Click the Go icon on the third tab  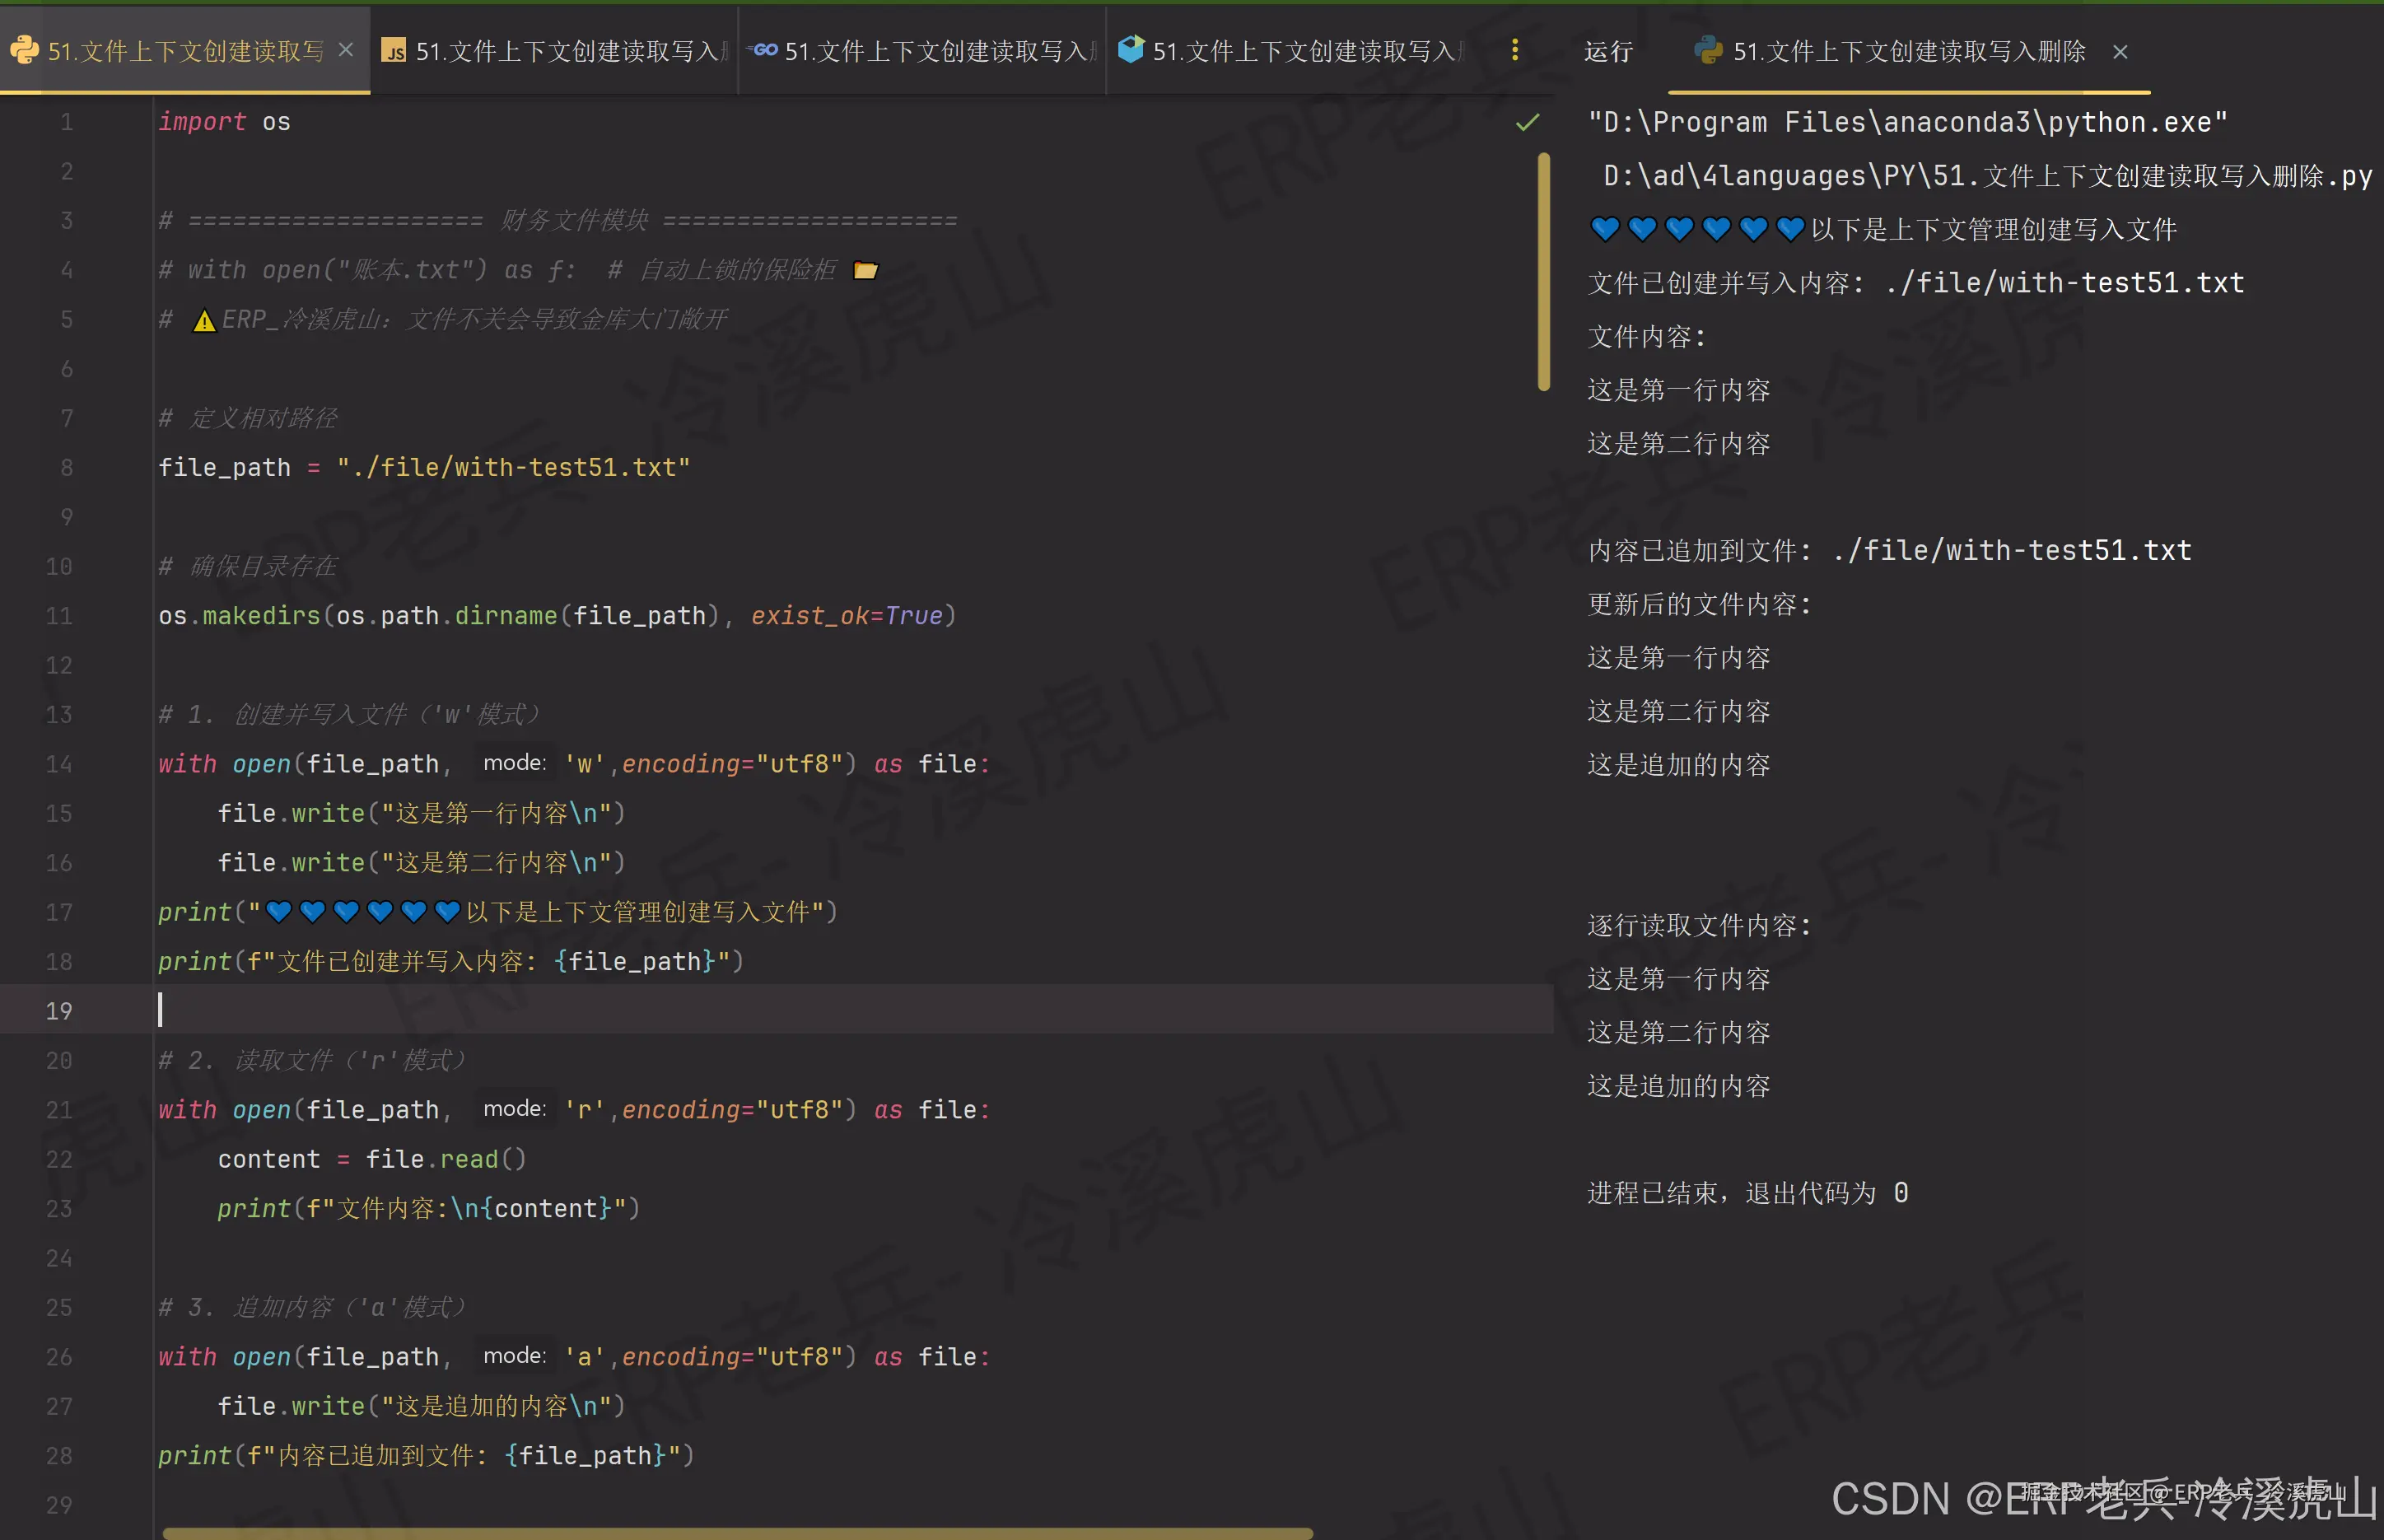(763, 50)
